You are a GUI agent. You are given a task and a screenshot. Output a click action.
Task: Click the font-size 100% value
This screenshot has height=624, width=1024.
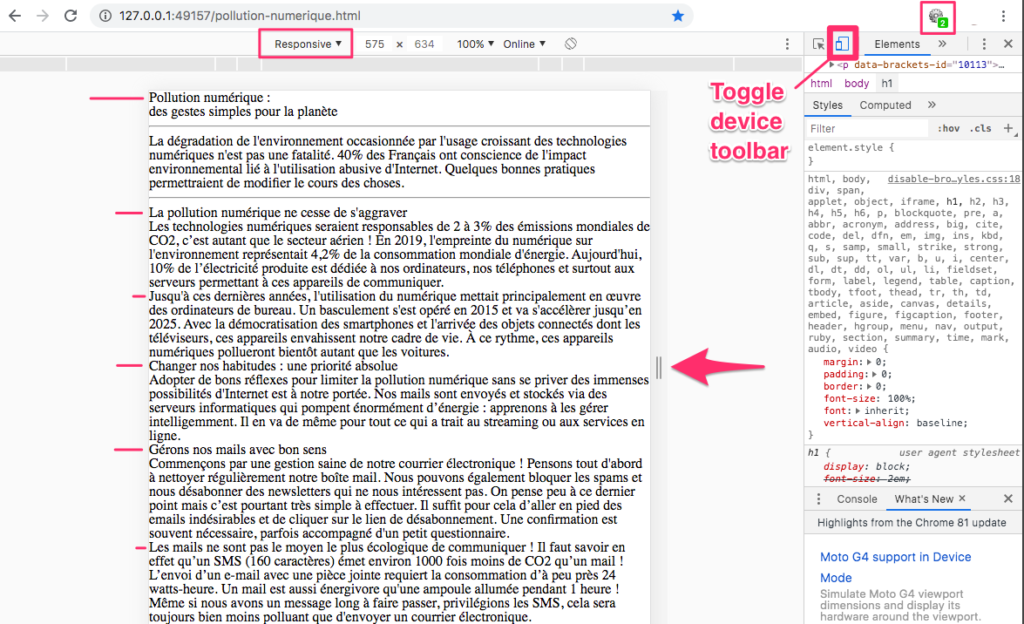pos(901,398)
